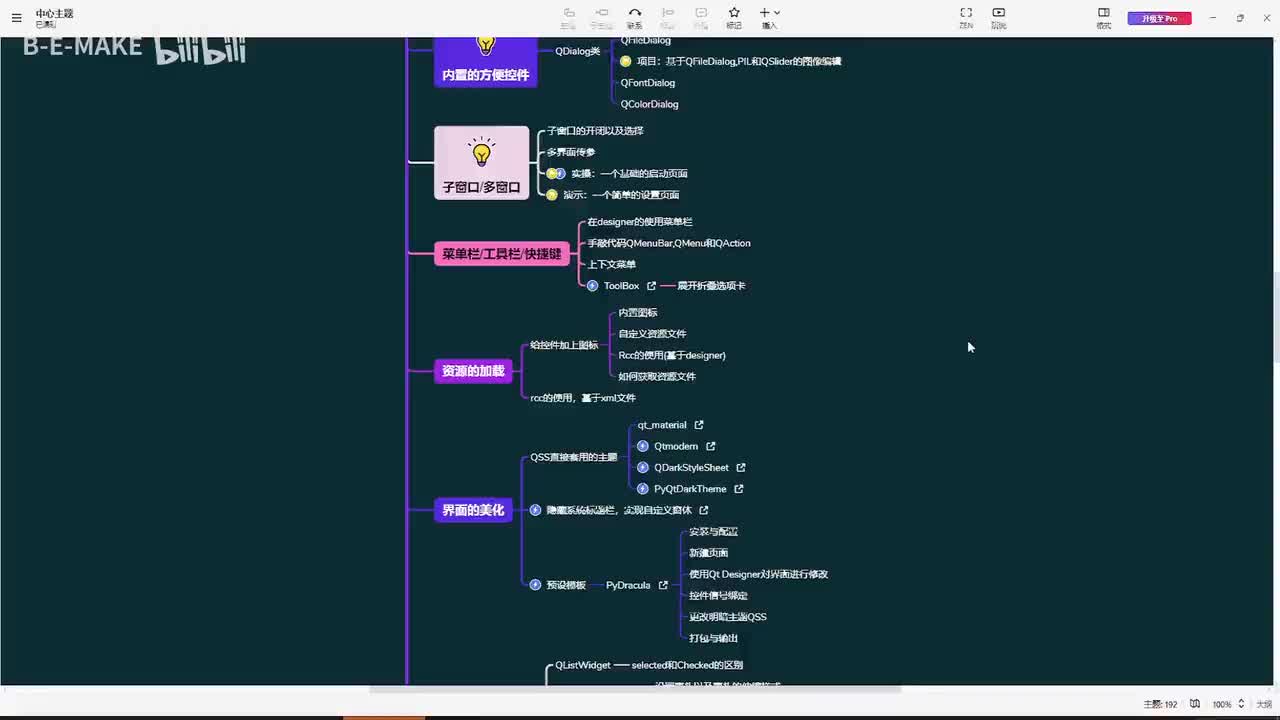1280x720 pixels.
Task: Select the 多界面传参 subtopic
Action: [x=571, y=152]
